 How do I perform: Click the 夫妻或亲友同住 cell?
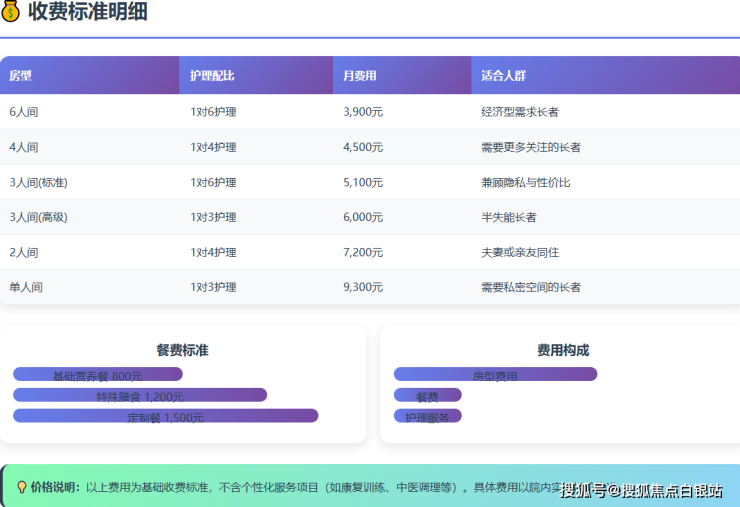(x=521, y=252)
